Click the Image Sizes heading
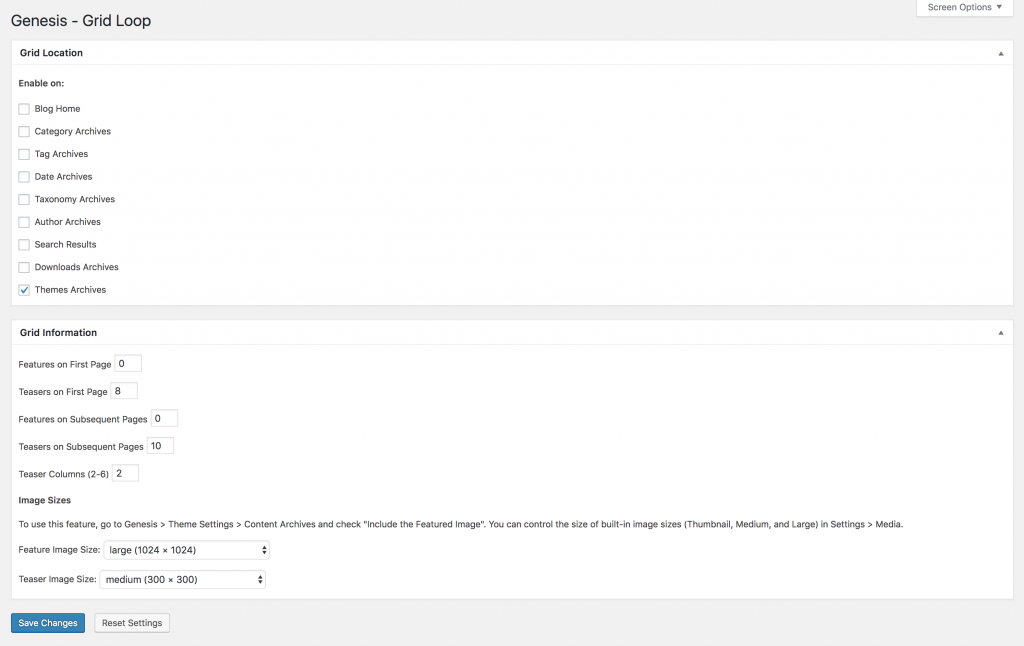The height and width of the screenshot is (646, 1024). 44,500
